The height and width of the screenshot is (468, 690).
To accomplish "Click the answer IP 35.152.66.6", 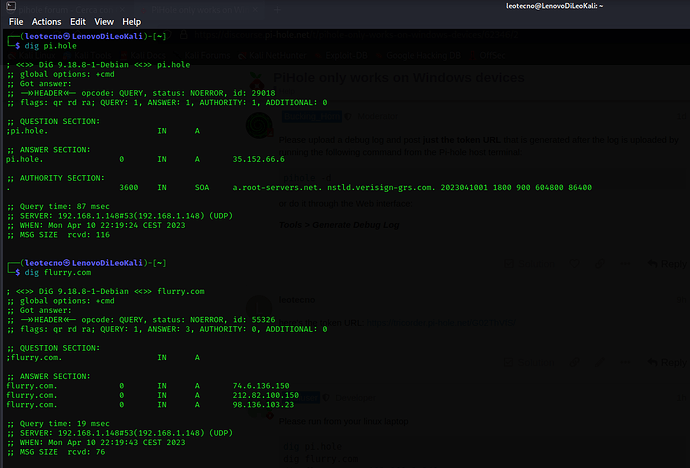I will [258, 159].
